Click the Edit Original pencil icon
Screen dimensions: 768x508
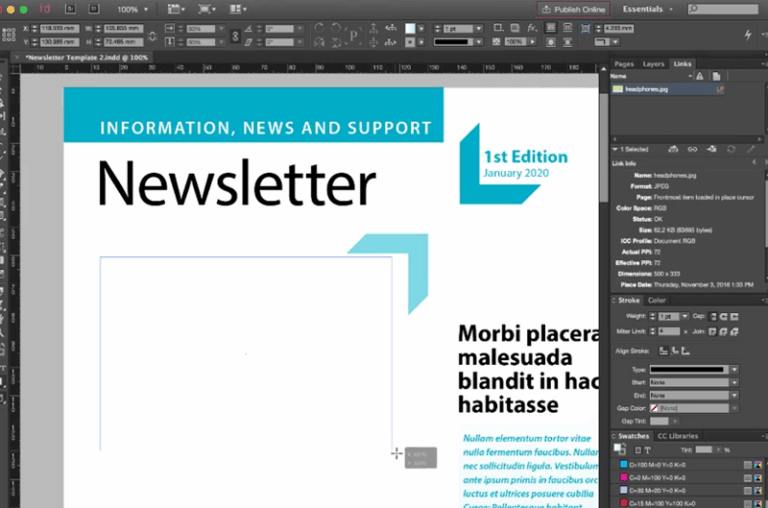pyautogui.click(x=751, y=149)
